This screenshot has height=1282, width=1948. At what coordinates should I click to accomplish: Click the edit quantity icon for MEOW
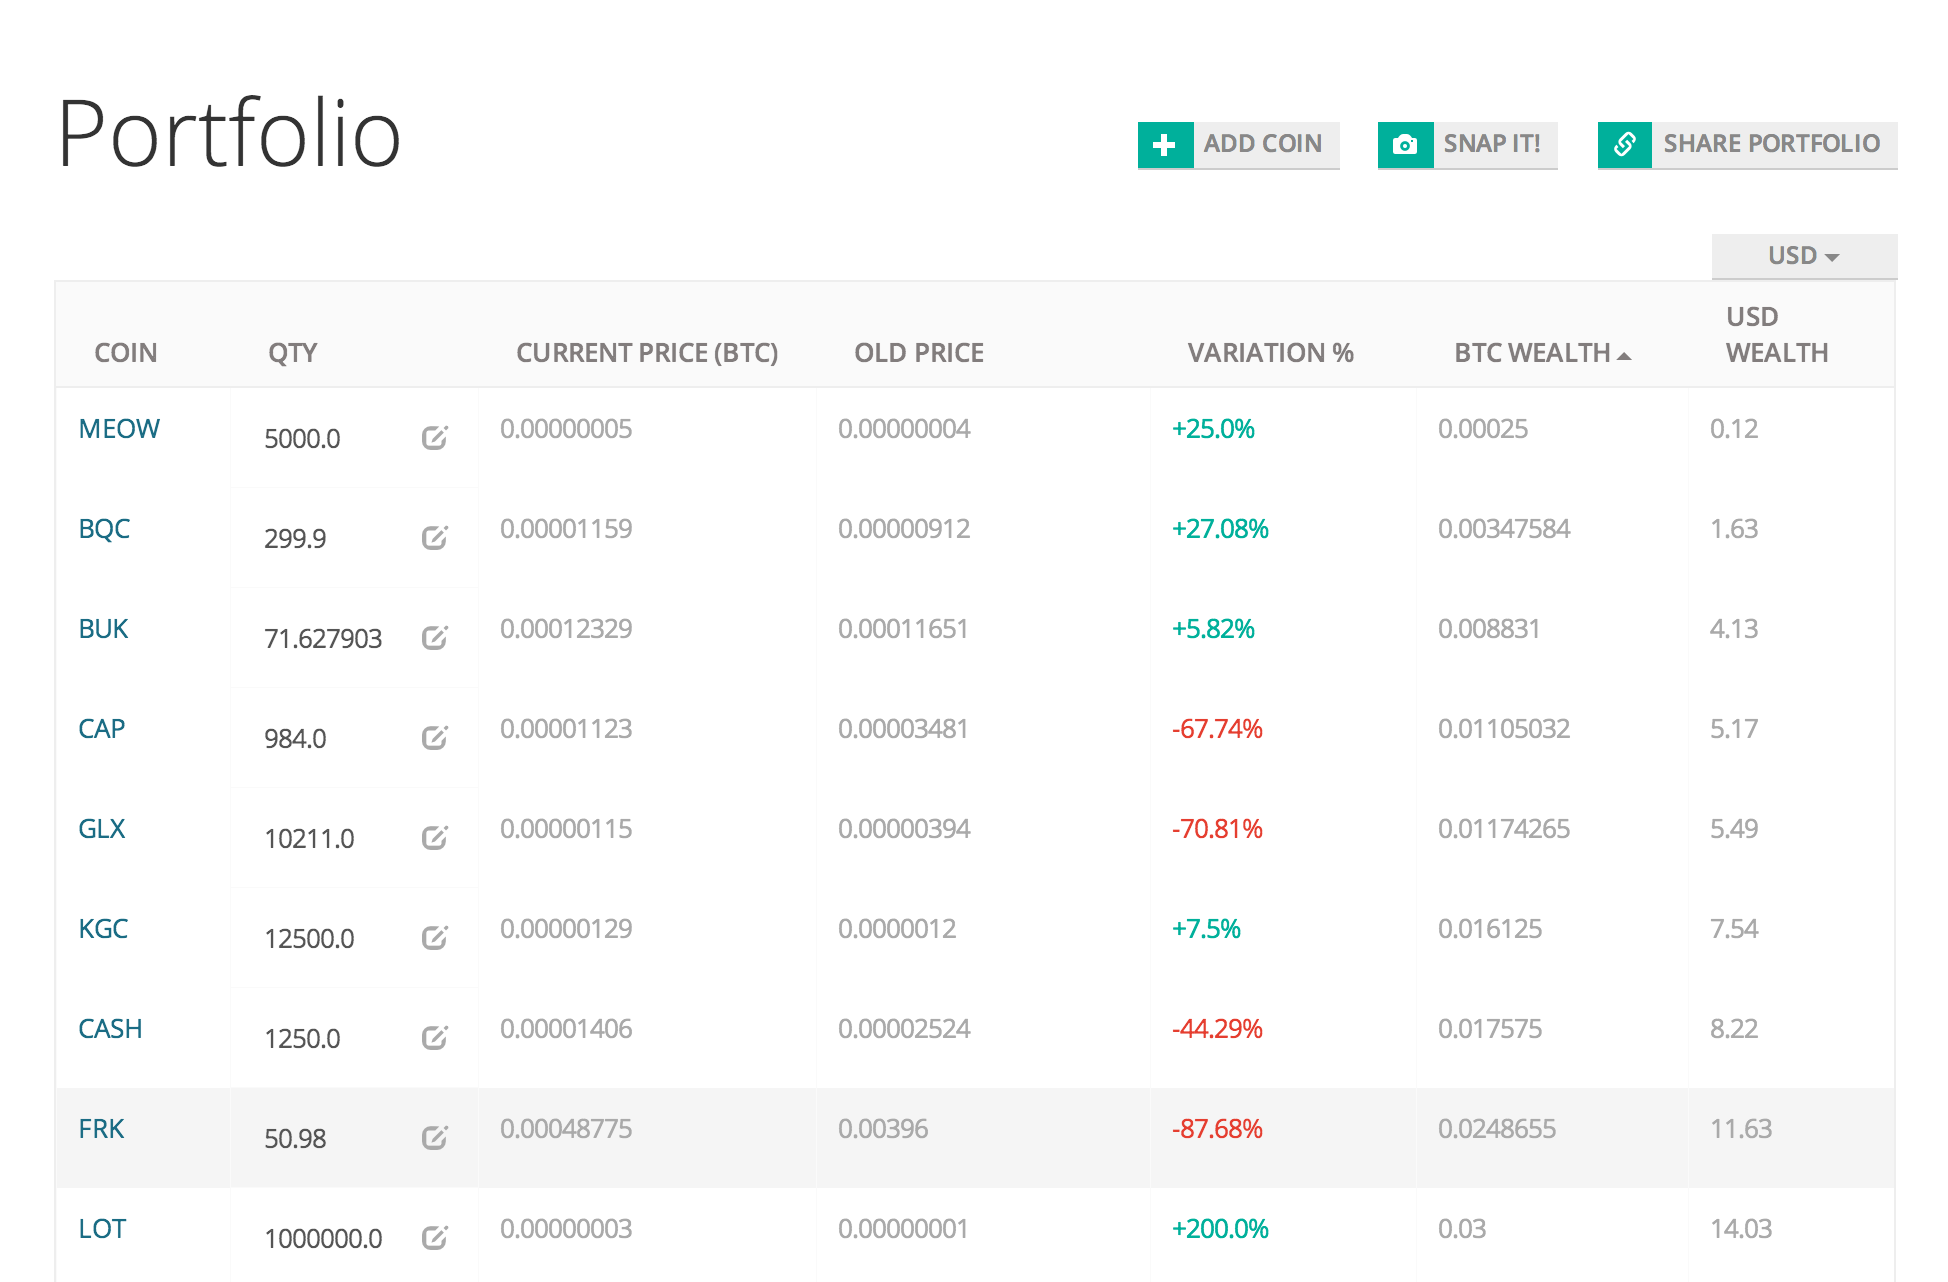(x=434, y=438)
